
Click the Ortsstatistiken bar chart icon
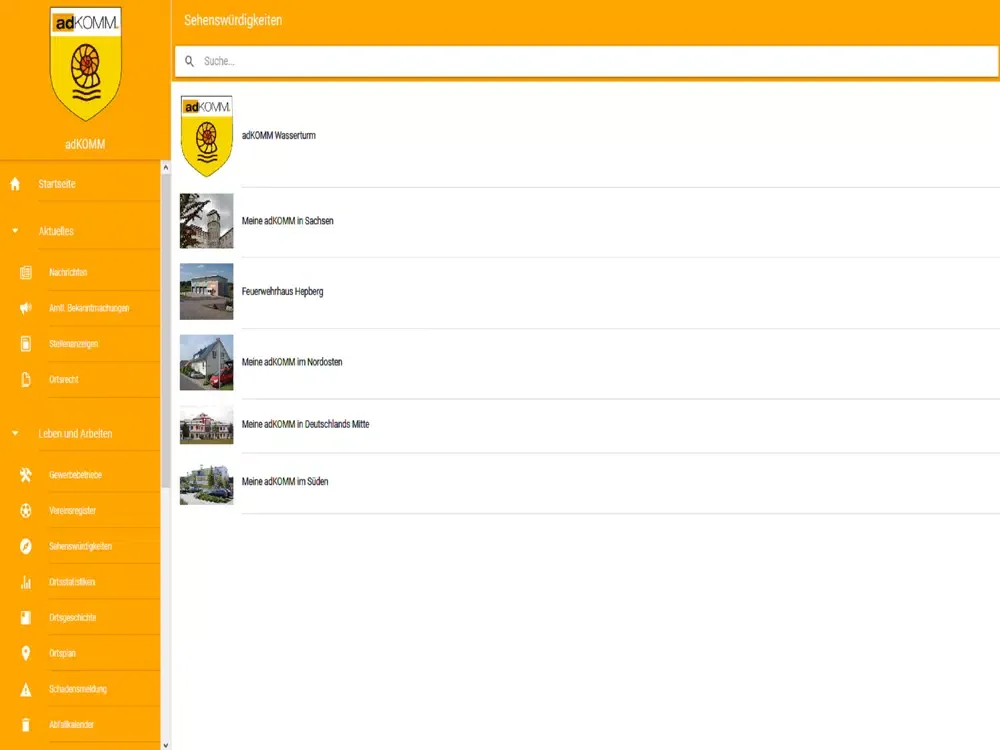(26, 582)
